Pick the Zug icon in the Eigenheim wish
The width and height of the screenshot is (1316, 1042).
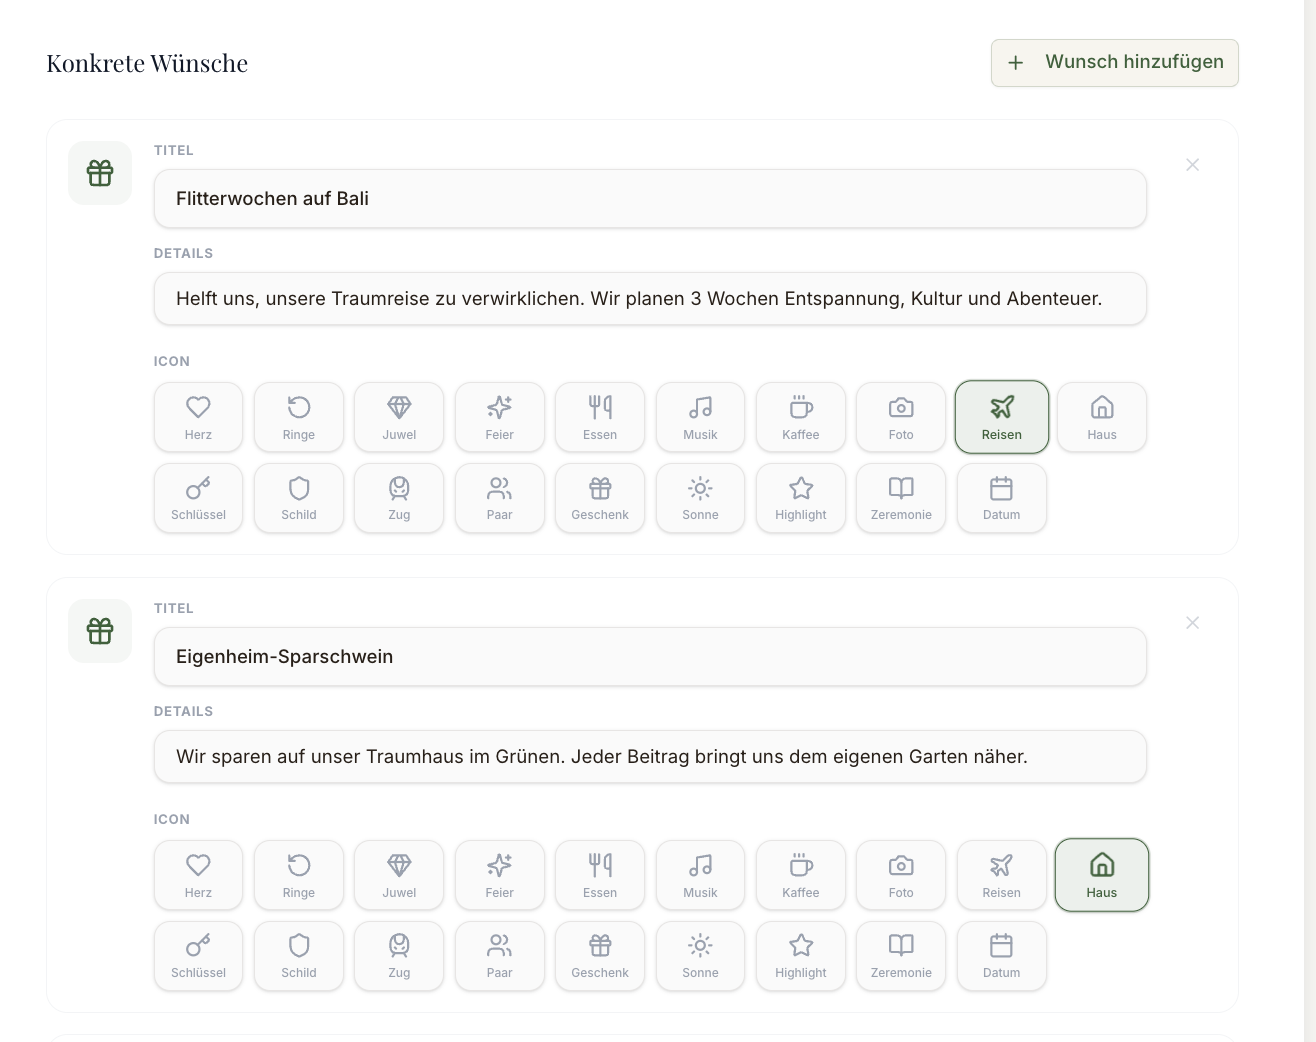[399, 956]
